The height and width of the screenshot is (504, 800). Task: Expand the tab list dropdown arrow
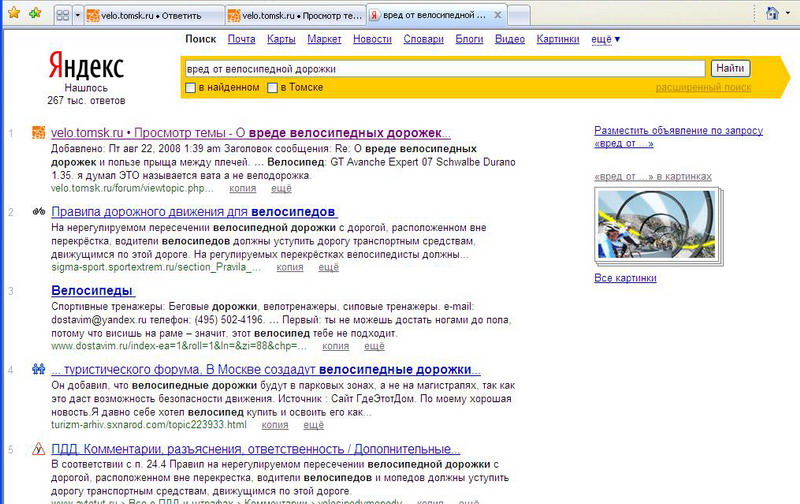click(78, 15)
